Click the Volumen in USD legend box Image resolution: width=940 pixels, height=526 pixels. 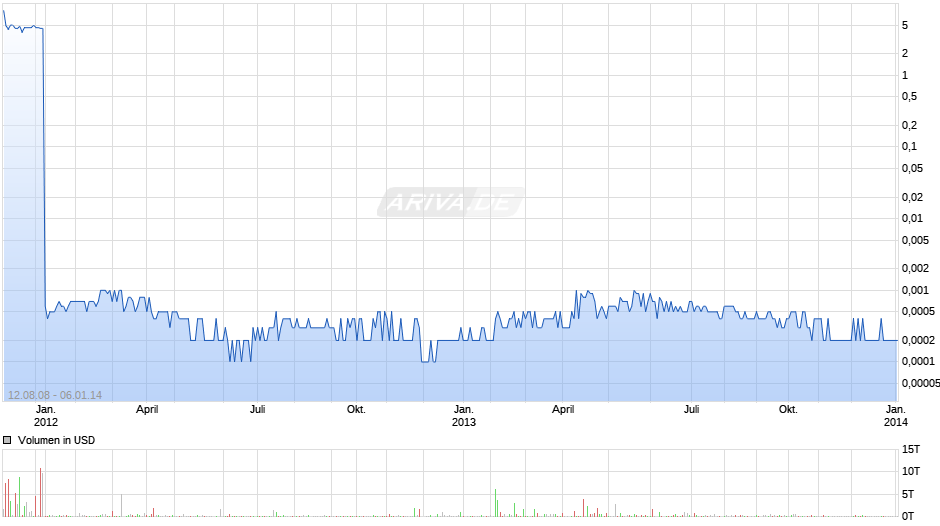point(7,440)
